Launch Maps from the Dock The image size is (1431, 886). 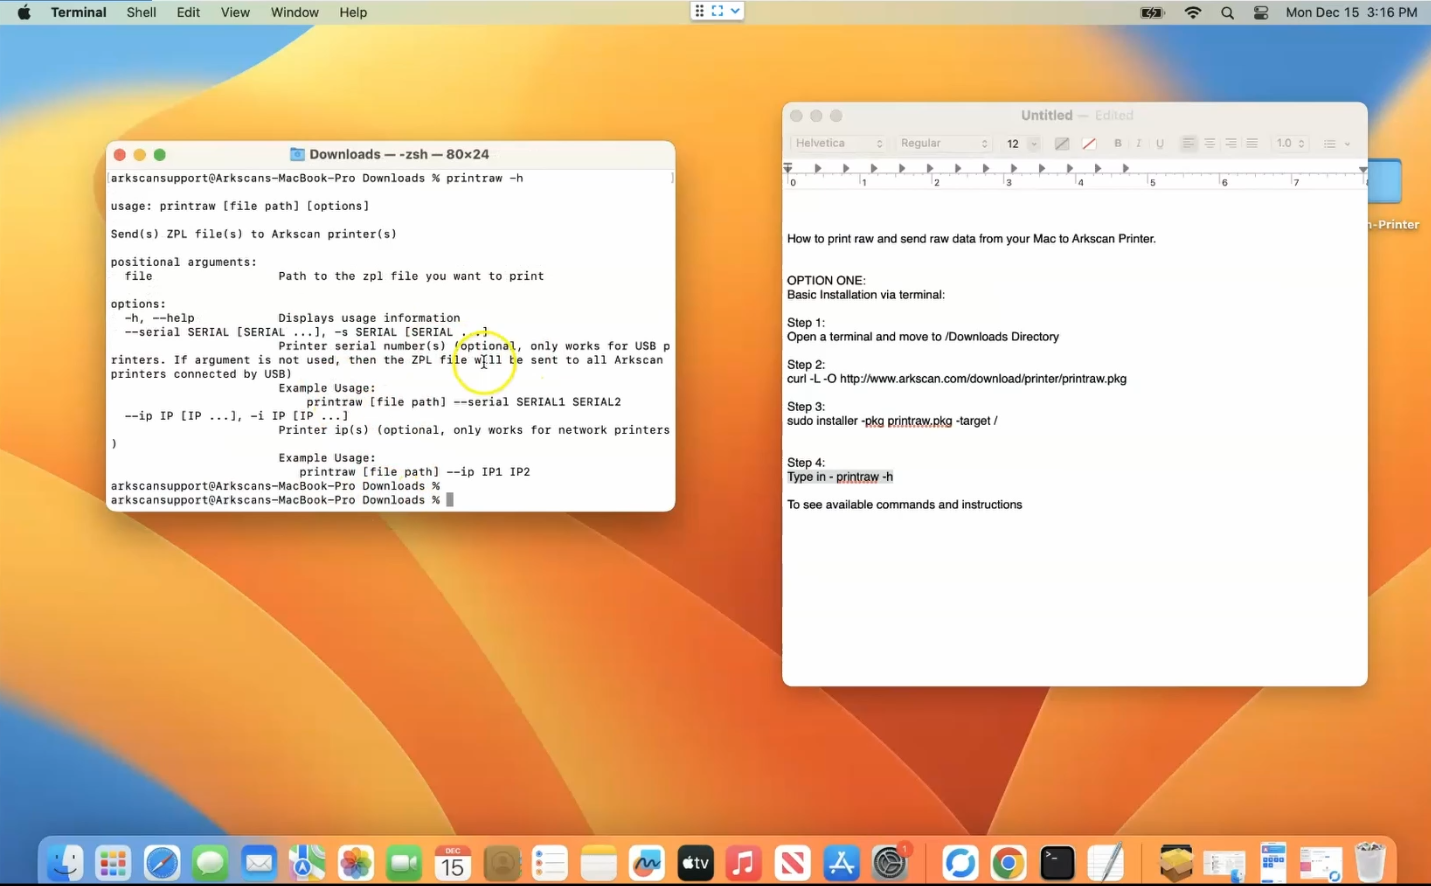pos(307,862)
